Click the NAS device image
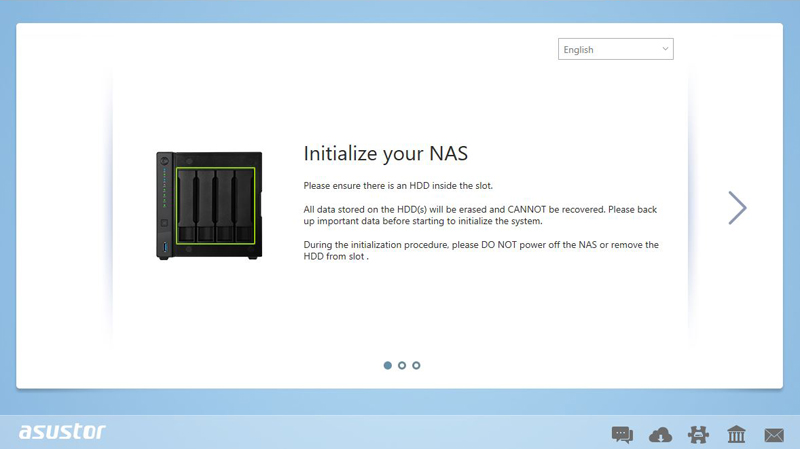The width and height of the screenshot is (800, 449). pos(209,206)
